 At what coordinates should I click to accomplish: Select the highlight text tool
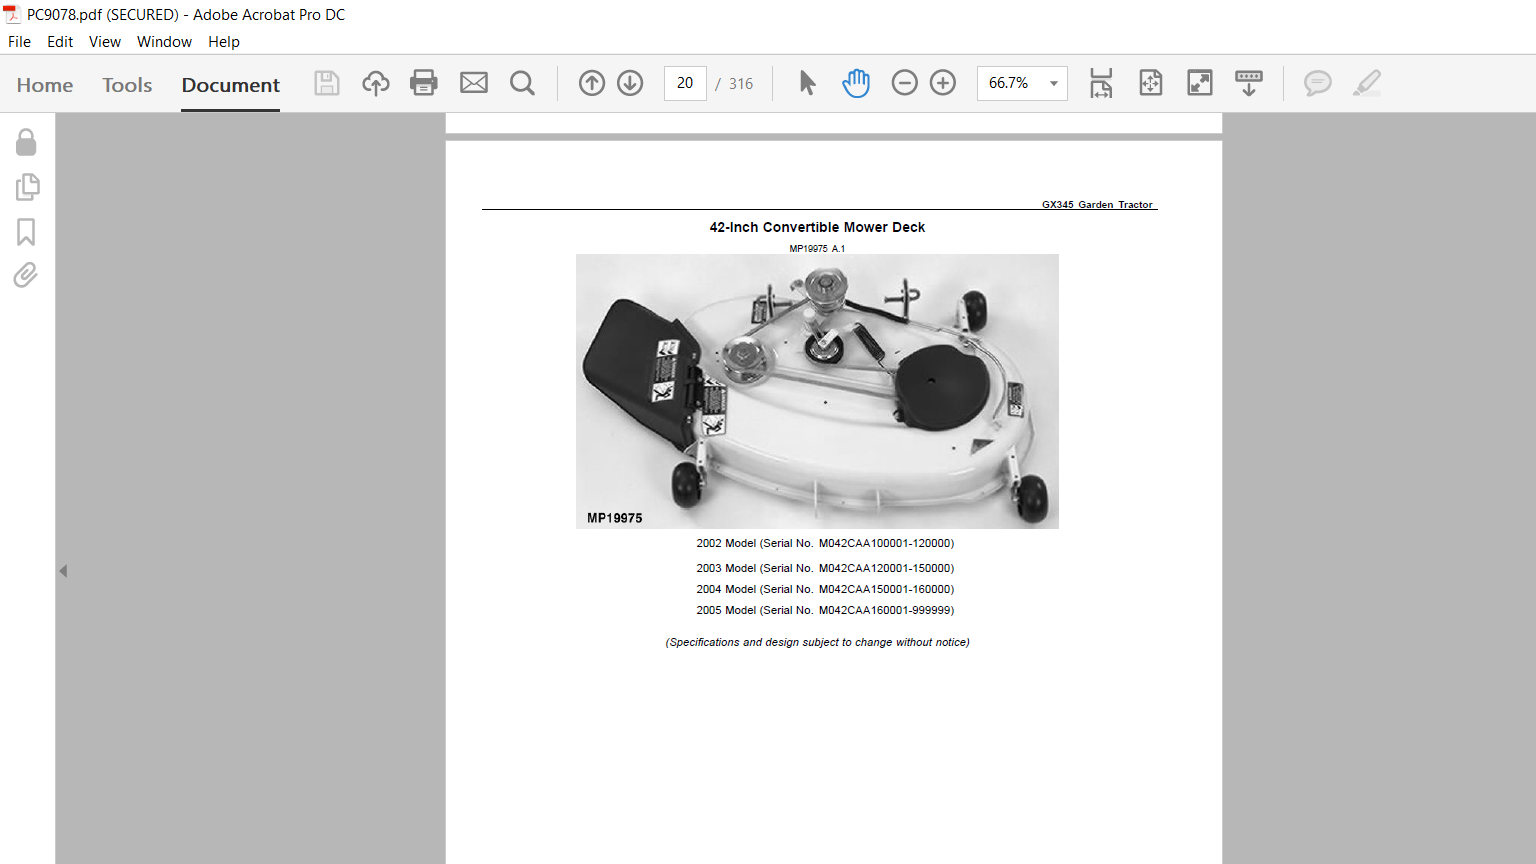(1367, 83)
